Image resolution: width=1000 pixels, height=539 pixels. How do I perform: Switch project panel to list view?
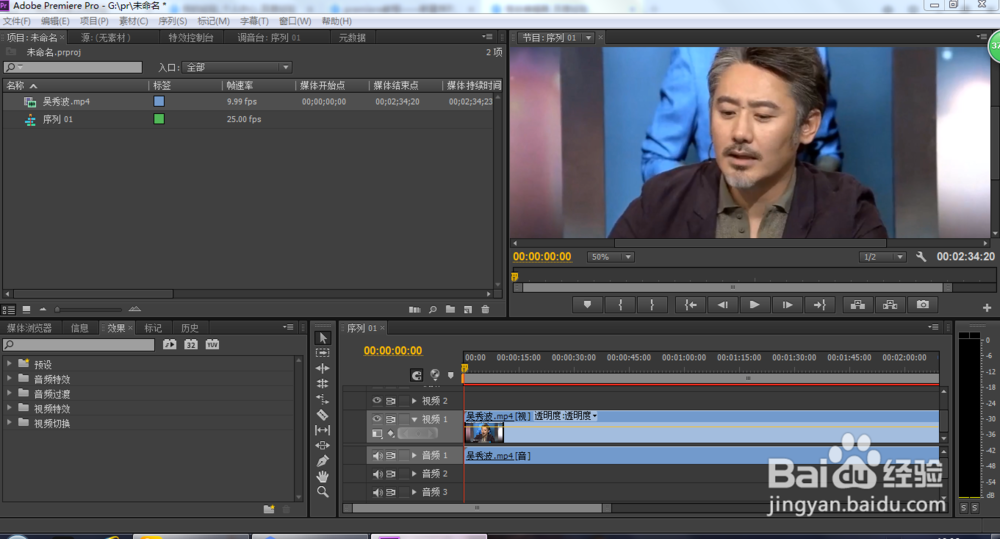[8, 309]
